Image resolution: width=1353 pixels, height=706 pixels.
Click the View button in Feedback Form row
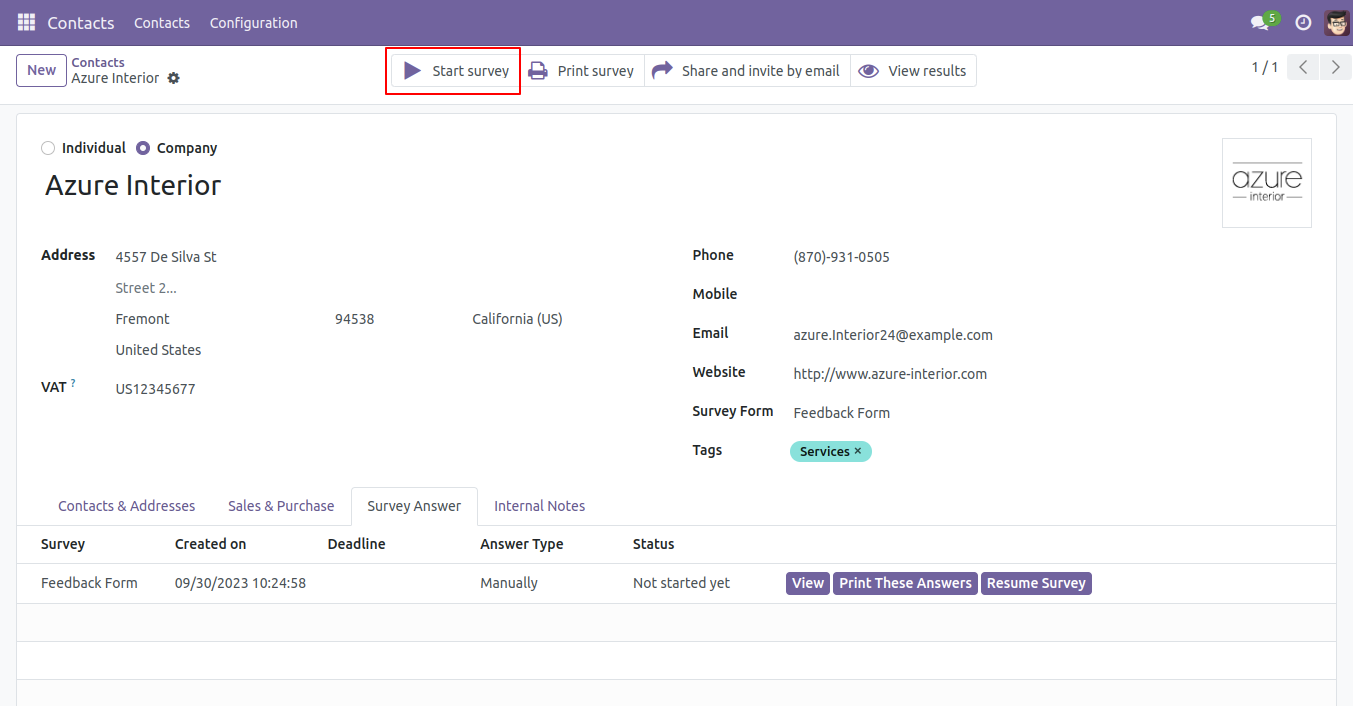pyautogui.click(x=808, y=583)
